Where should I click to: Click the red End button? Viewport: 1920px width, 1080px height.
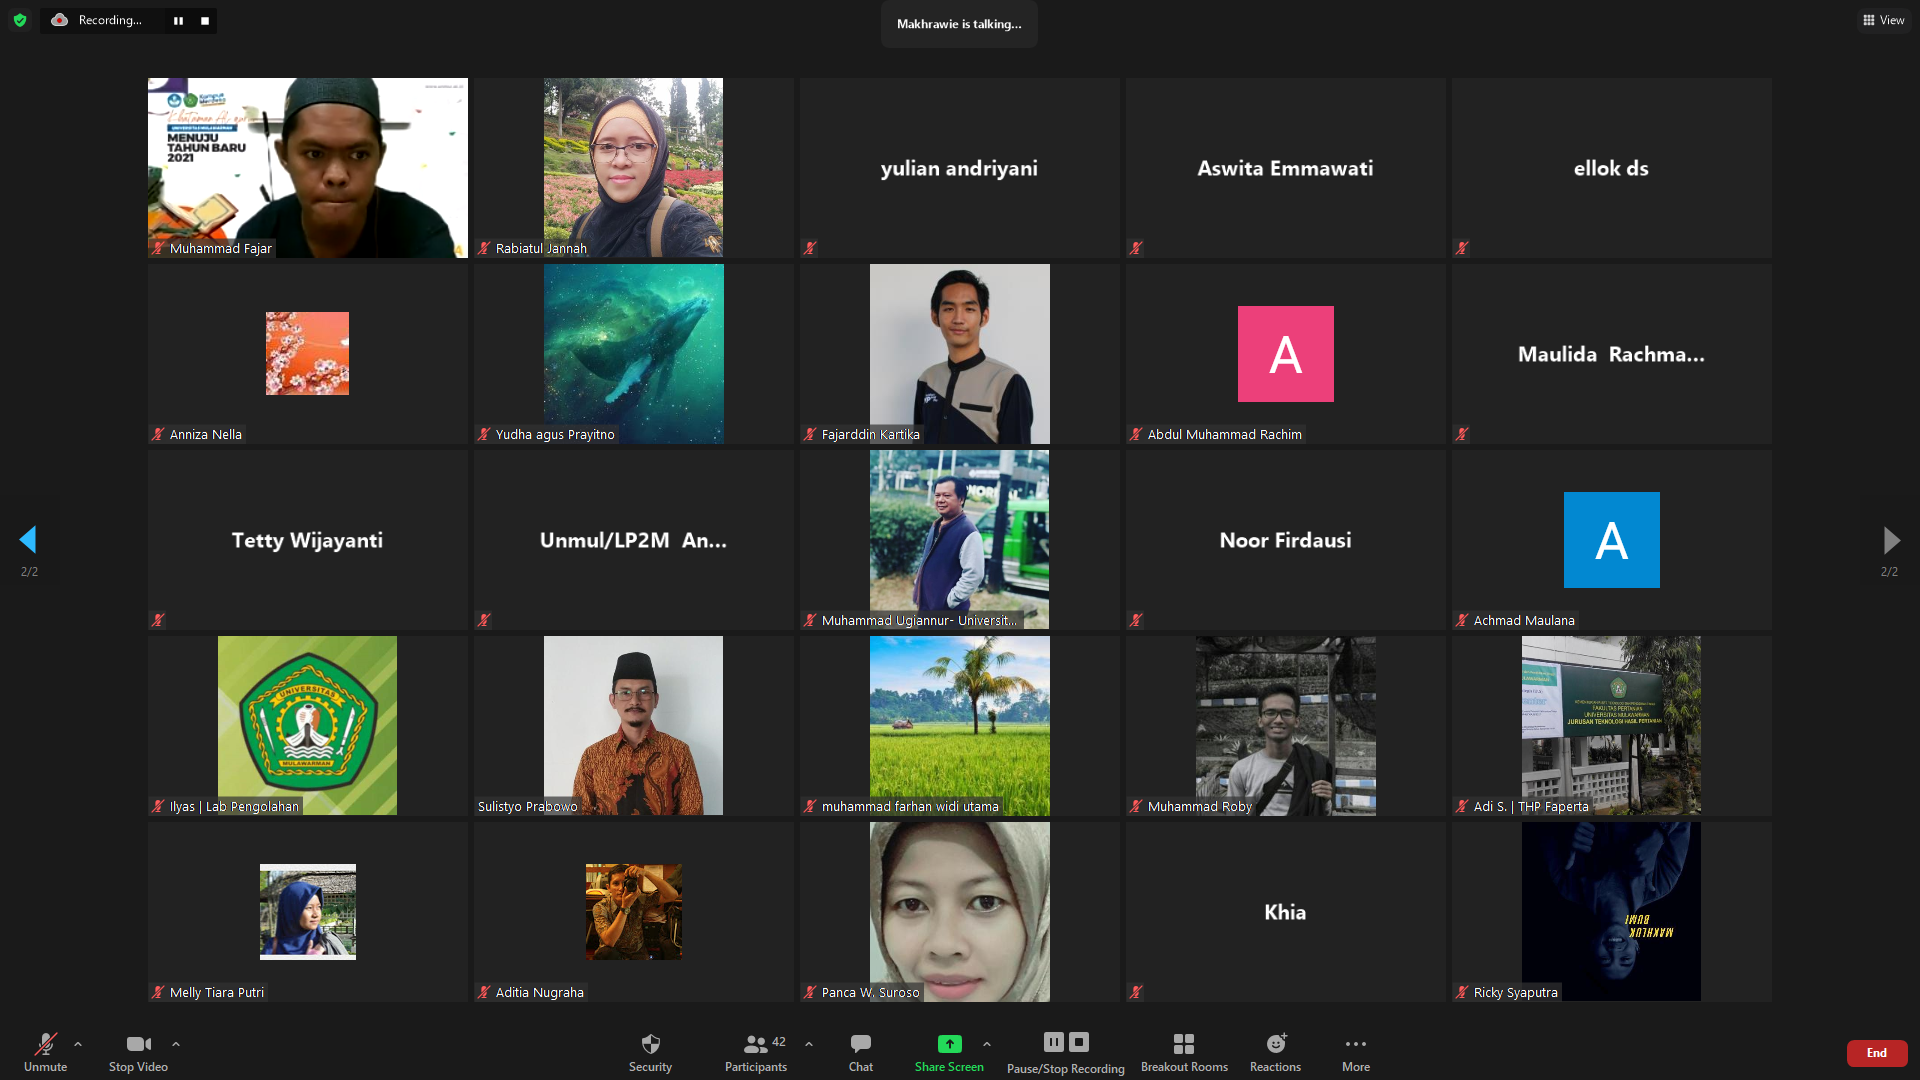1877,1053
